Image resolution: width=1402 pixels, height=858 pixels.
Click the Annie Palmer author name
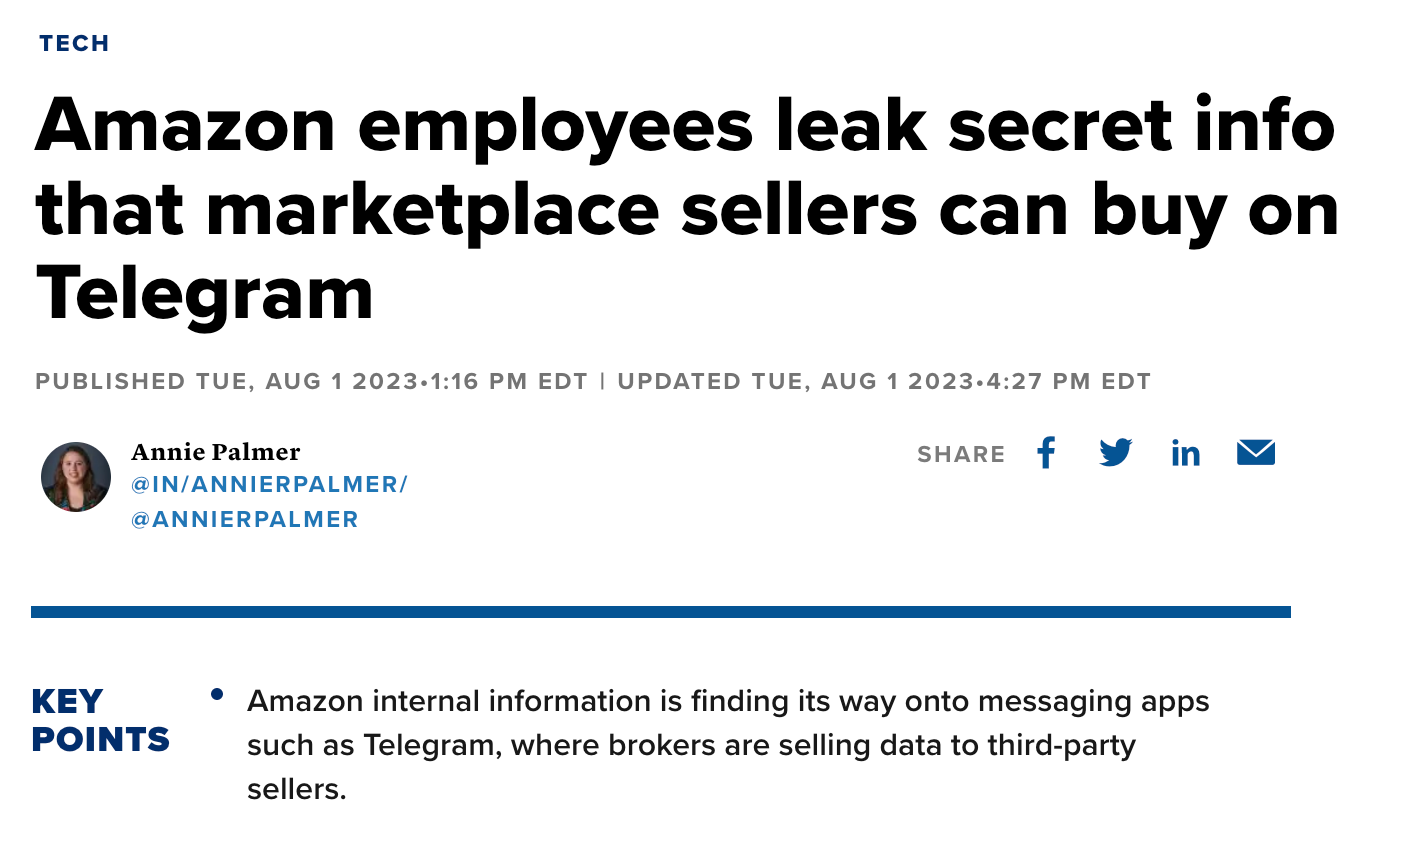coord(216,452)
